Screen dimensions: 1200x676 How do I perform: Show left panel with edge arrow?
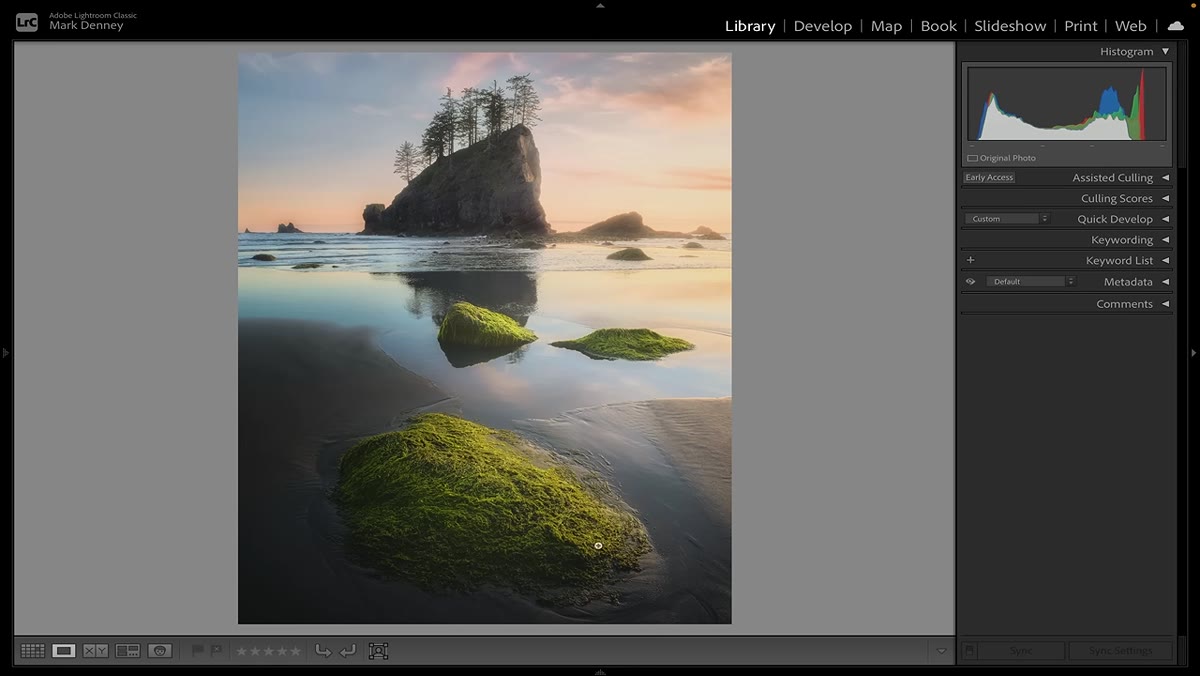click(5, 353)
